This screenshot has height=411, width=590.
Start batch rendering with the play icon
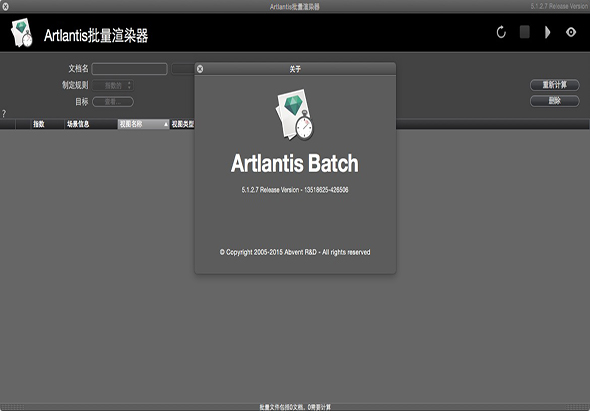coord(547,32)
